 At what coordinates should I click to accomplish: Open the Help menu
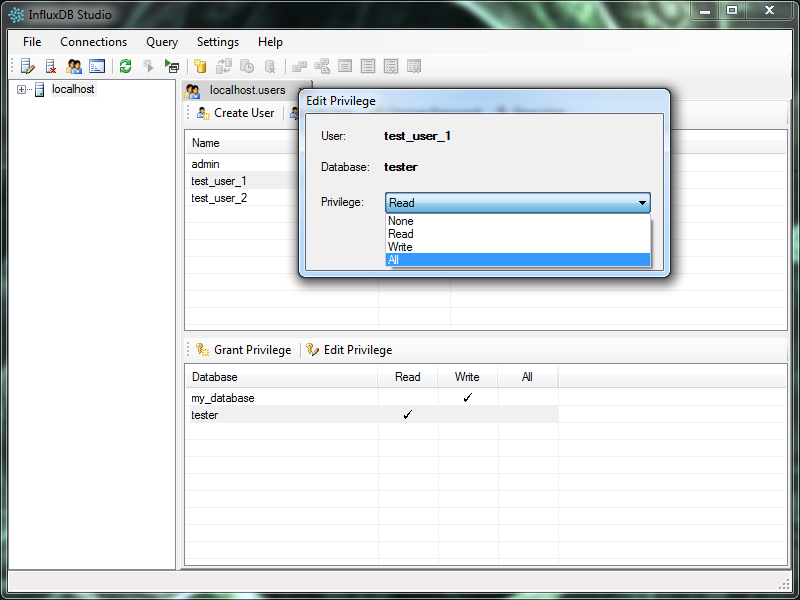click(x=270, y=42)
